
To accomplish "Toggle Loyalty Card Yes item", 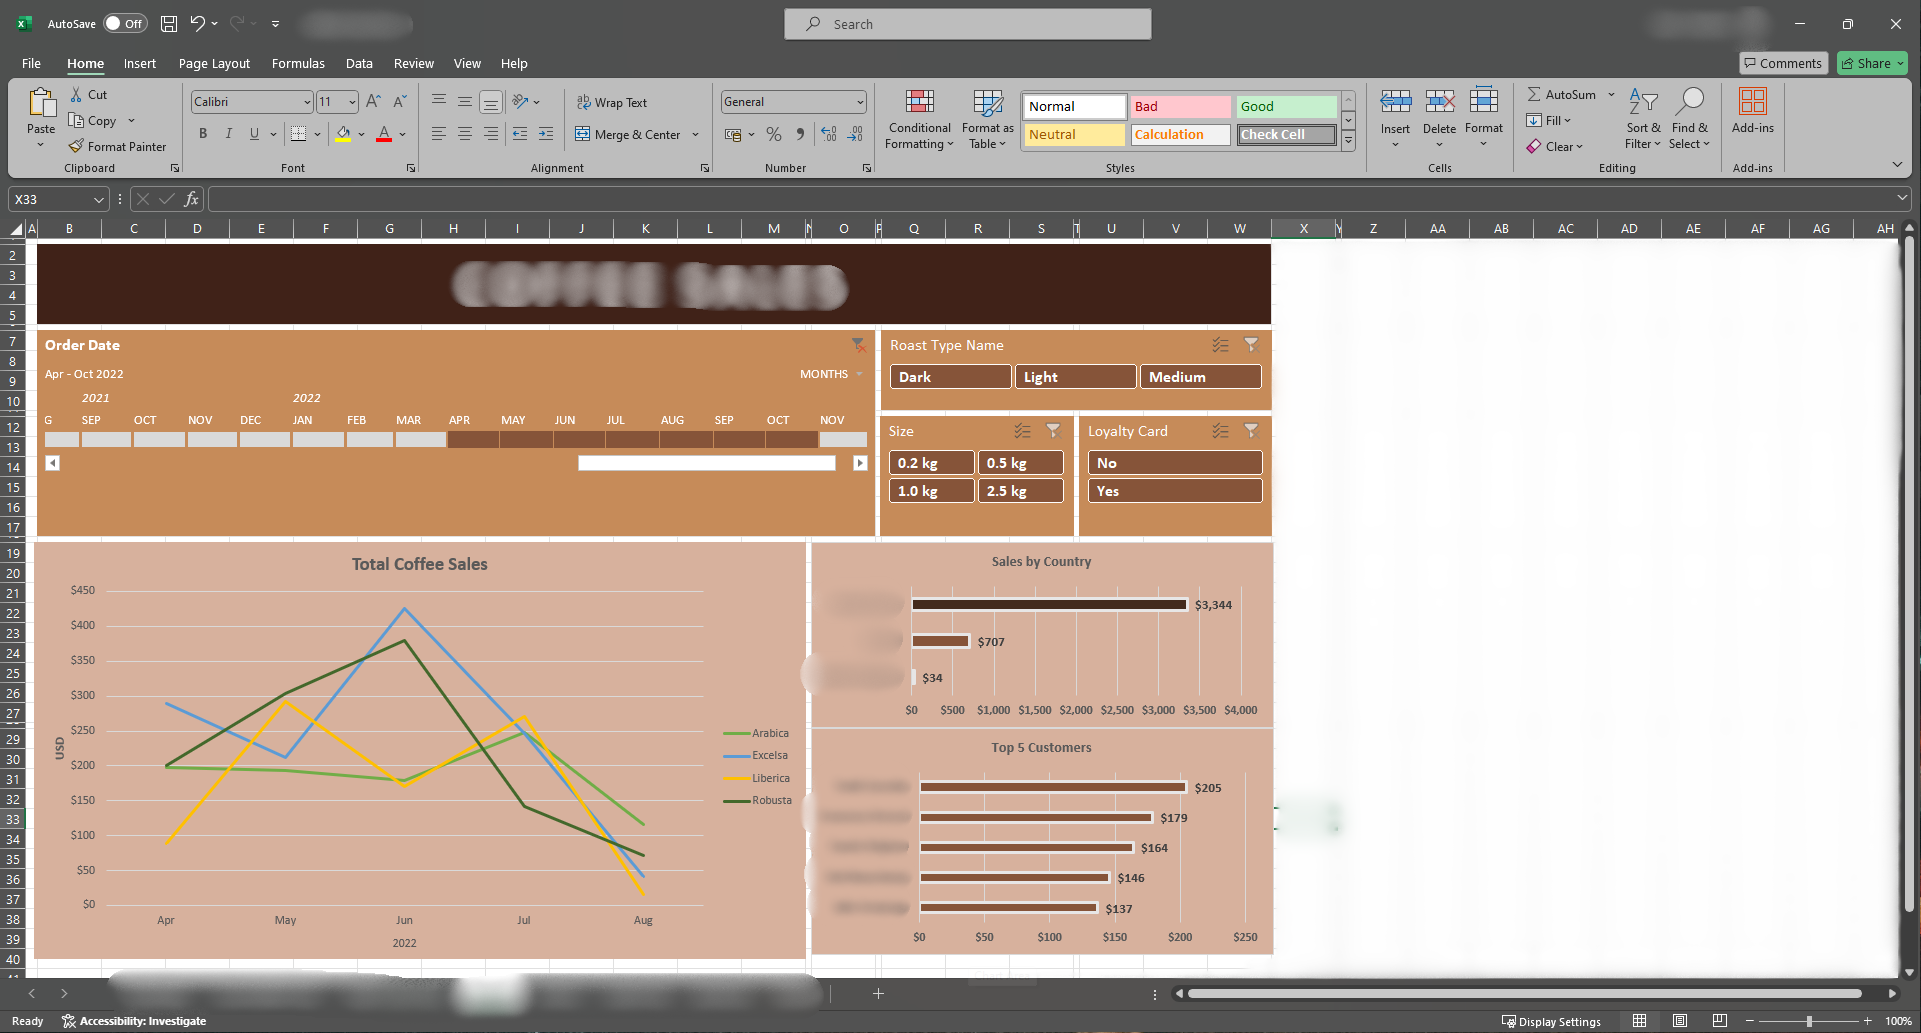I will 1175,491.
